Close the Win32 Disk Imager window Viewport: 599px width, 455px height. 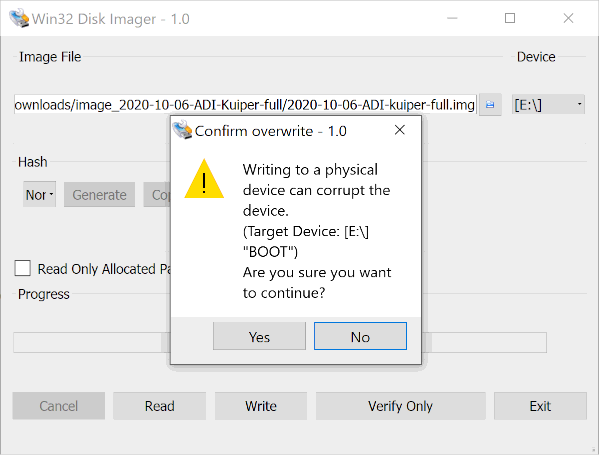(568, 18)
